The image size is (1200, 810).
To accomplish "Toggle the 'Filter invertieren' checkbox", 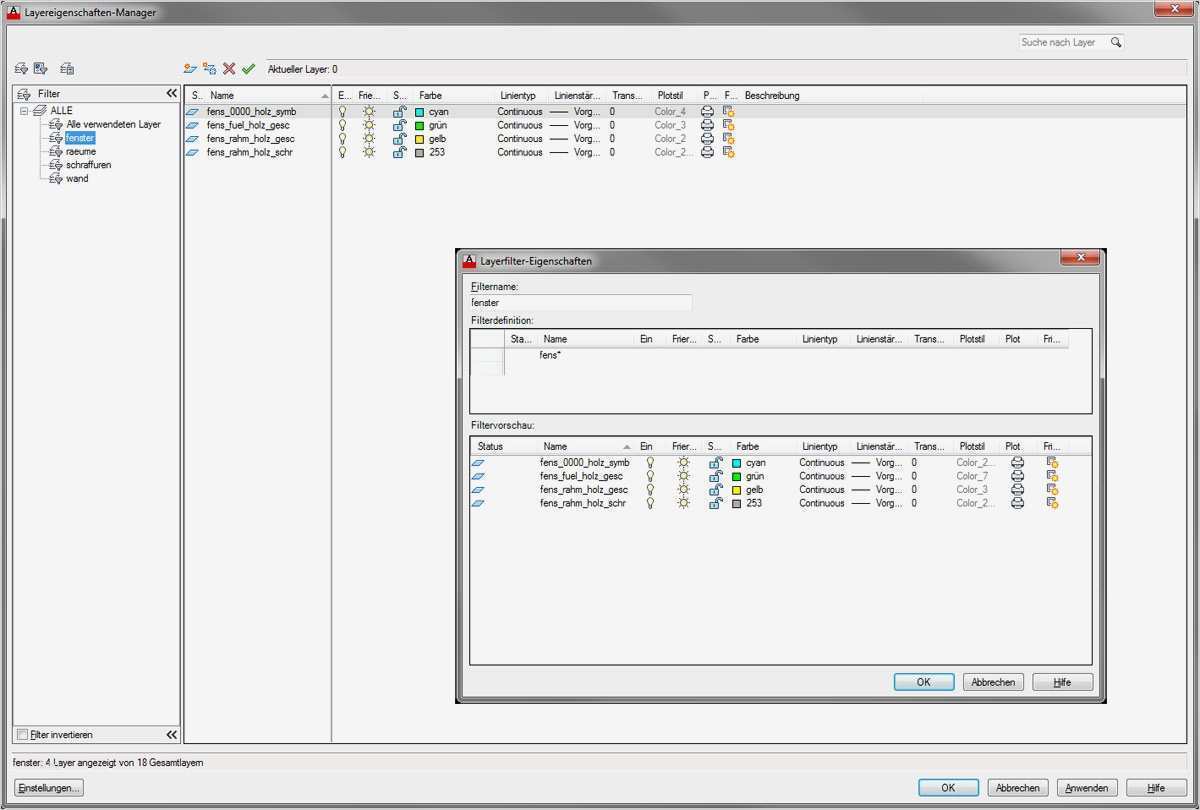I will (x=23, y=735).
